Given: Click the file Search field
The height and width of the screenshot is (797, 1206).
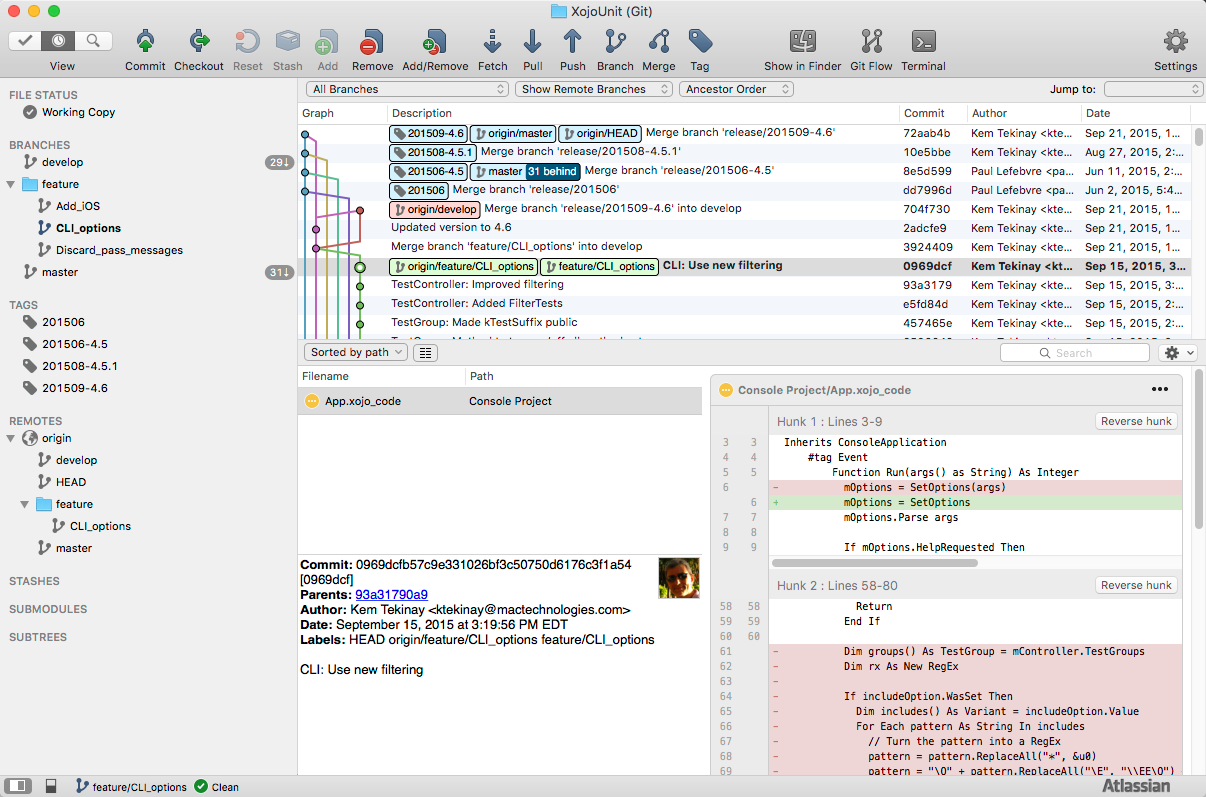Looking at the screenshot, I should point(1075,353).
